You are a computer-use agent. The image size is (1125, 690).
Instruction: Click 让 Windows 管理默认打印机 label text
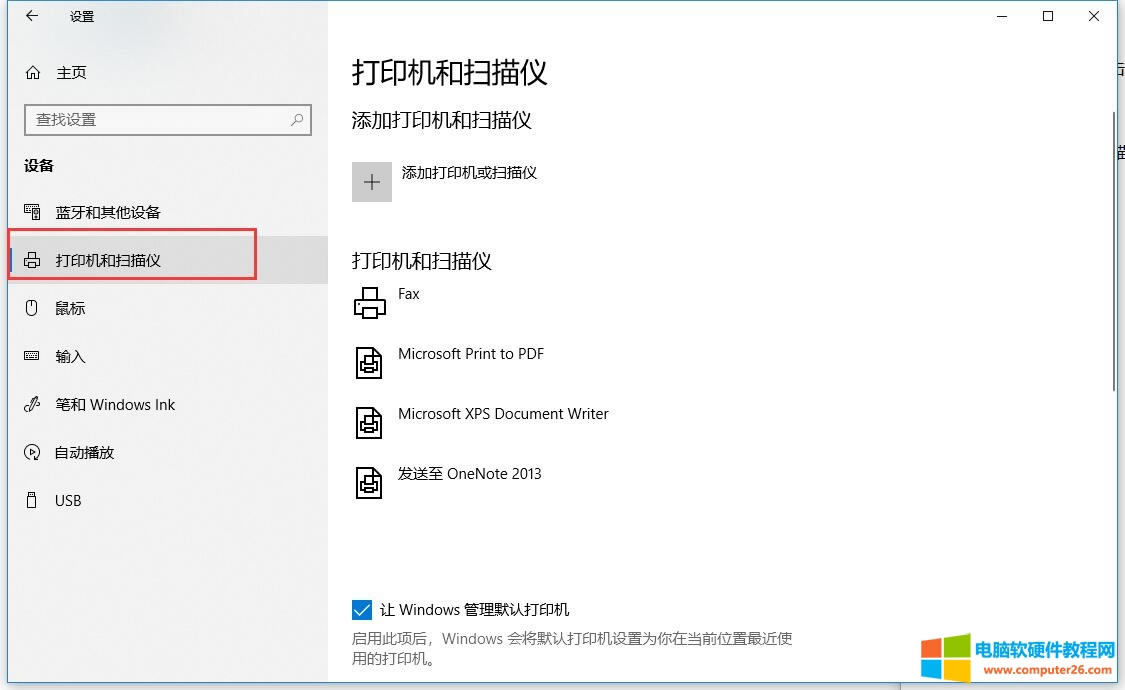click(474, 610)
